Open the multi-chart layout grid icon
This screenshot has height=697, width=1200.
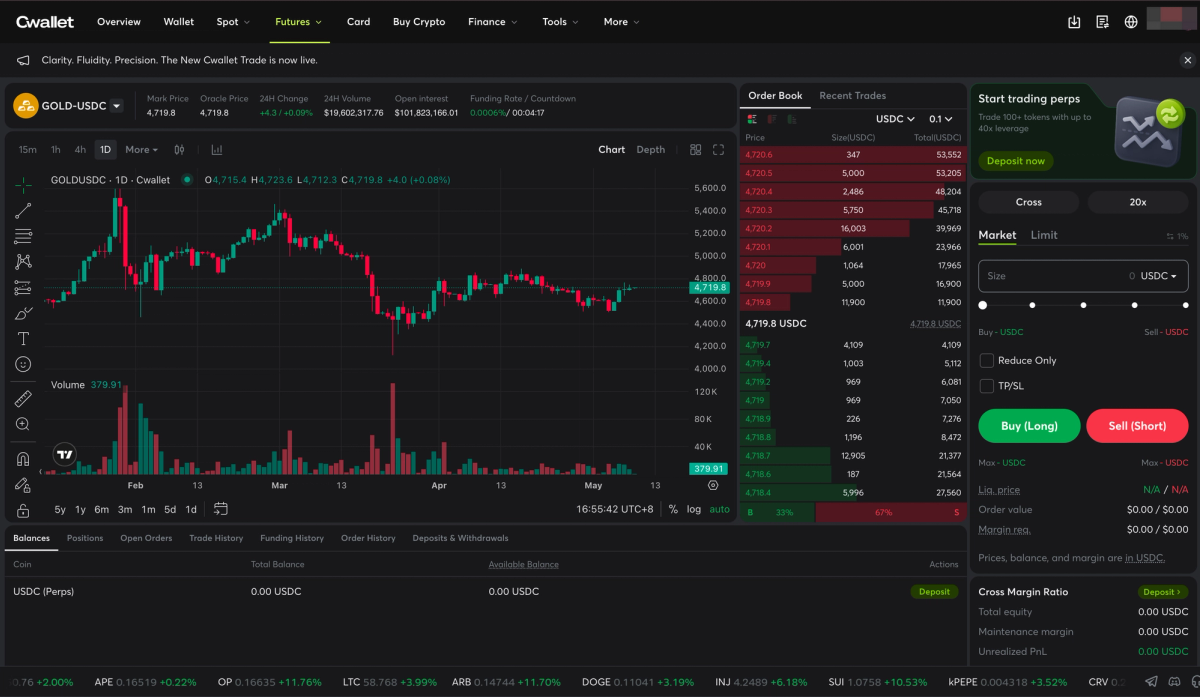coord(696,150)
